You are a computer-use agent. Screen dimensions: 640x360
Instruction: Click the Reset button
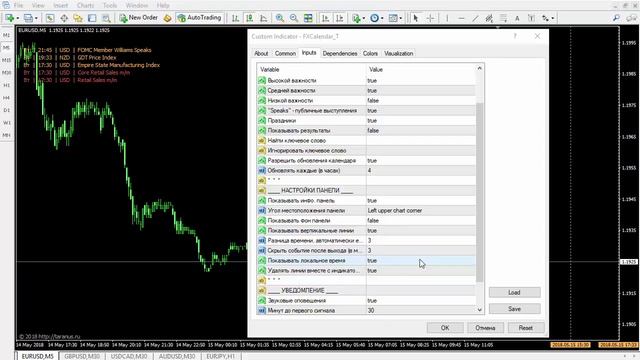pos(525,328)
